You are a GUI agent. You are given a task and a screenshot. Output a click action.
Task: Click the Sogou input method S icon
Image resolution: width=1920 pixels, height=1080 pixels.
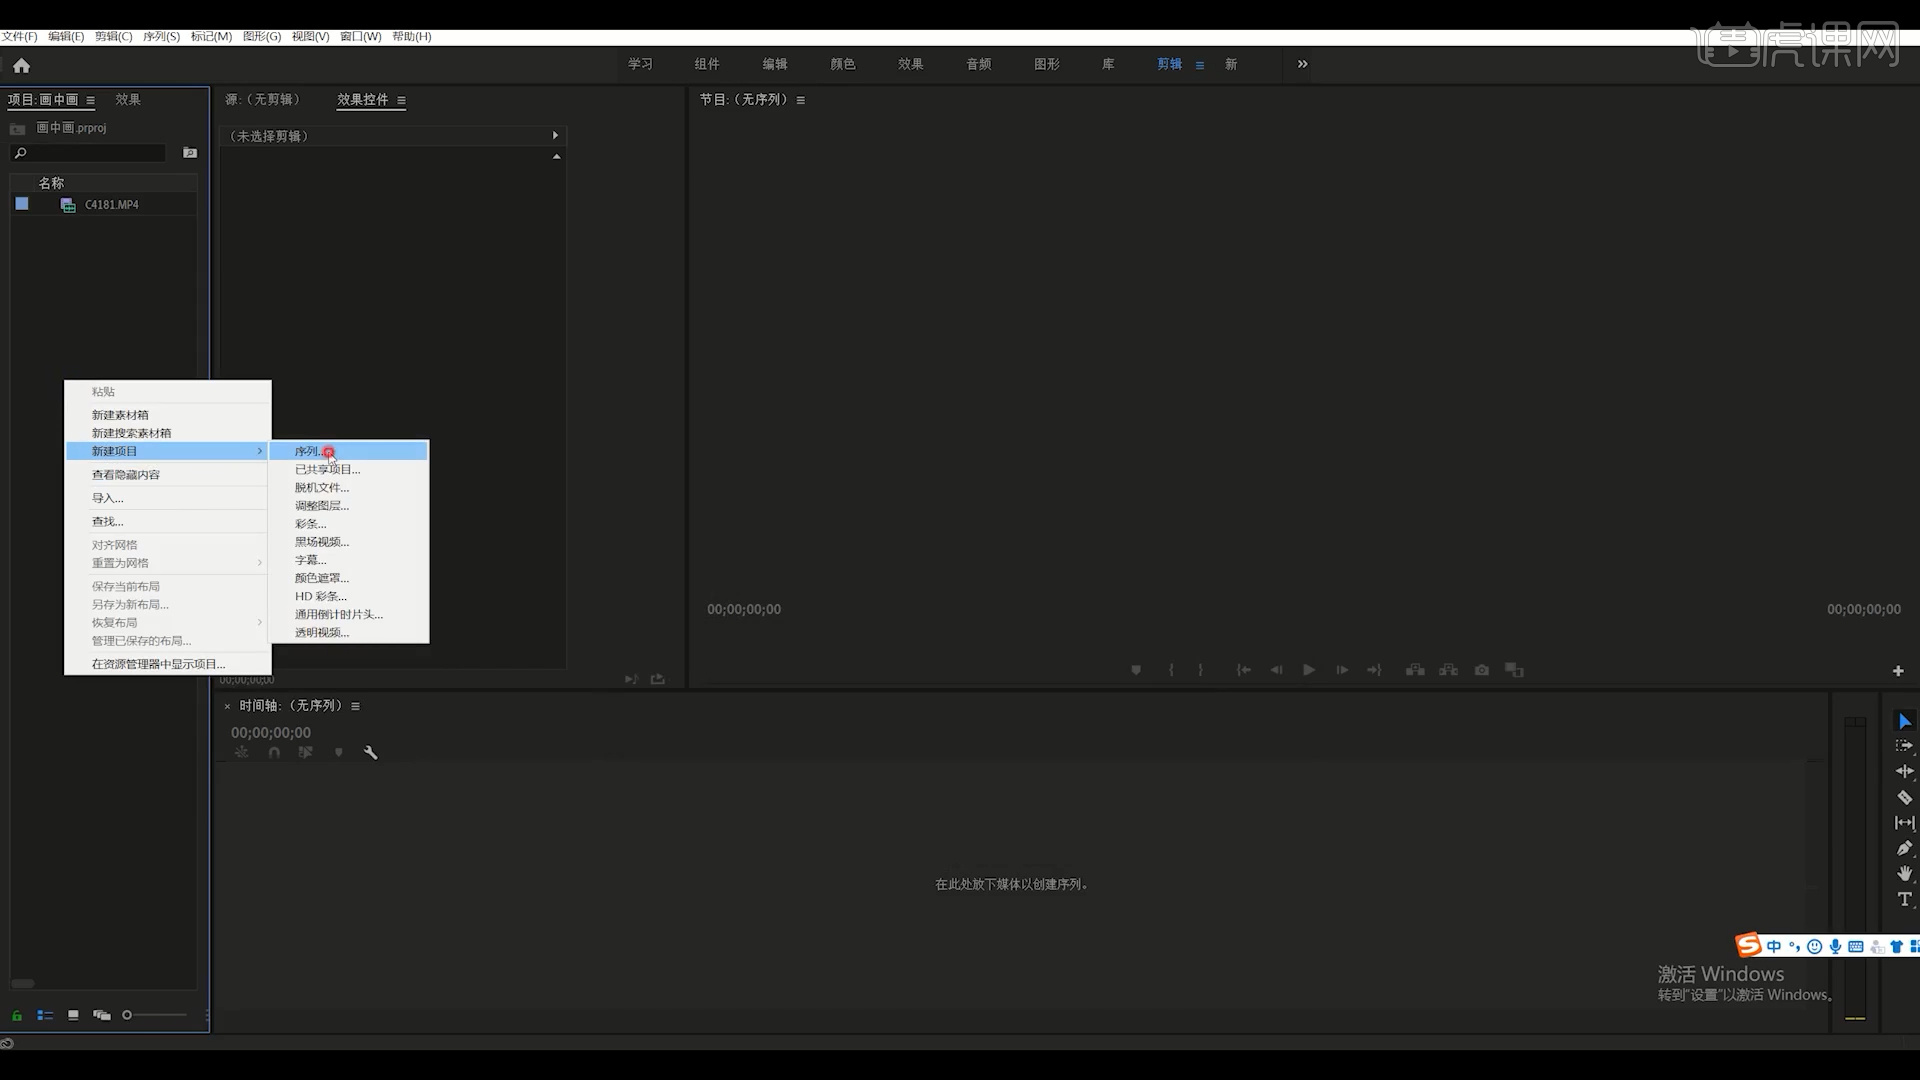click(x=1748, y=945)
